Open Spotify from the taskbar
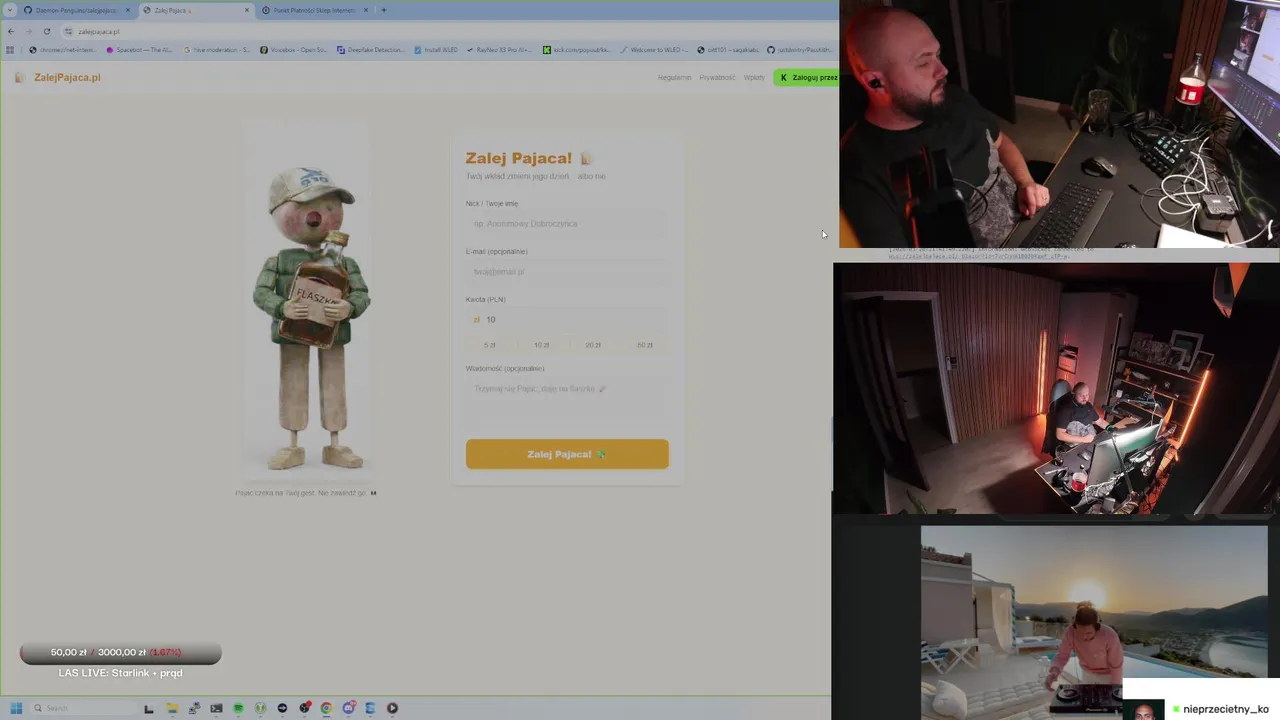 pyautogui.click(x=238, y=708)
